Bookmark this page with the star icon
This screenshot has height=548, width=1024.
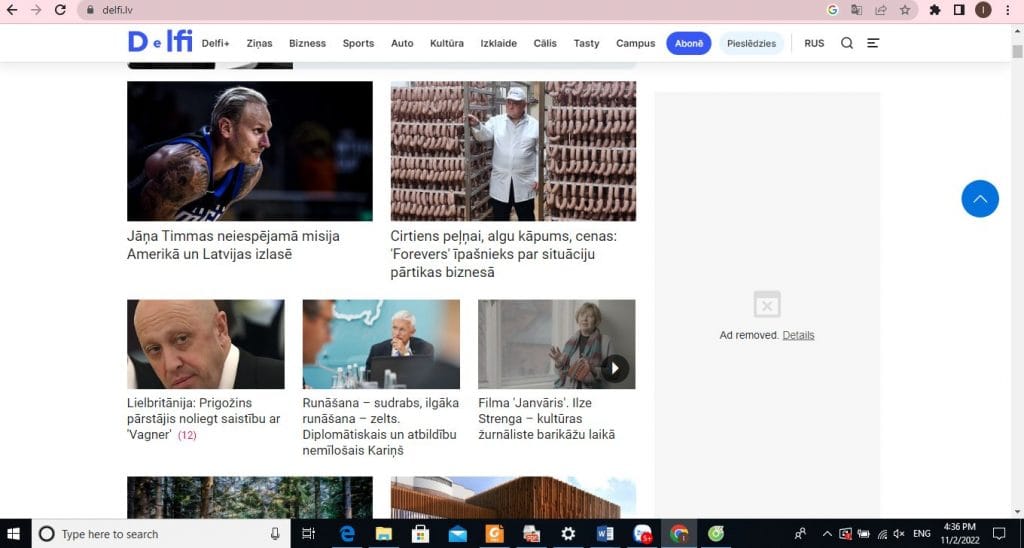click(x=905, y=10)
